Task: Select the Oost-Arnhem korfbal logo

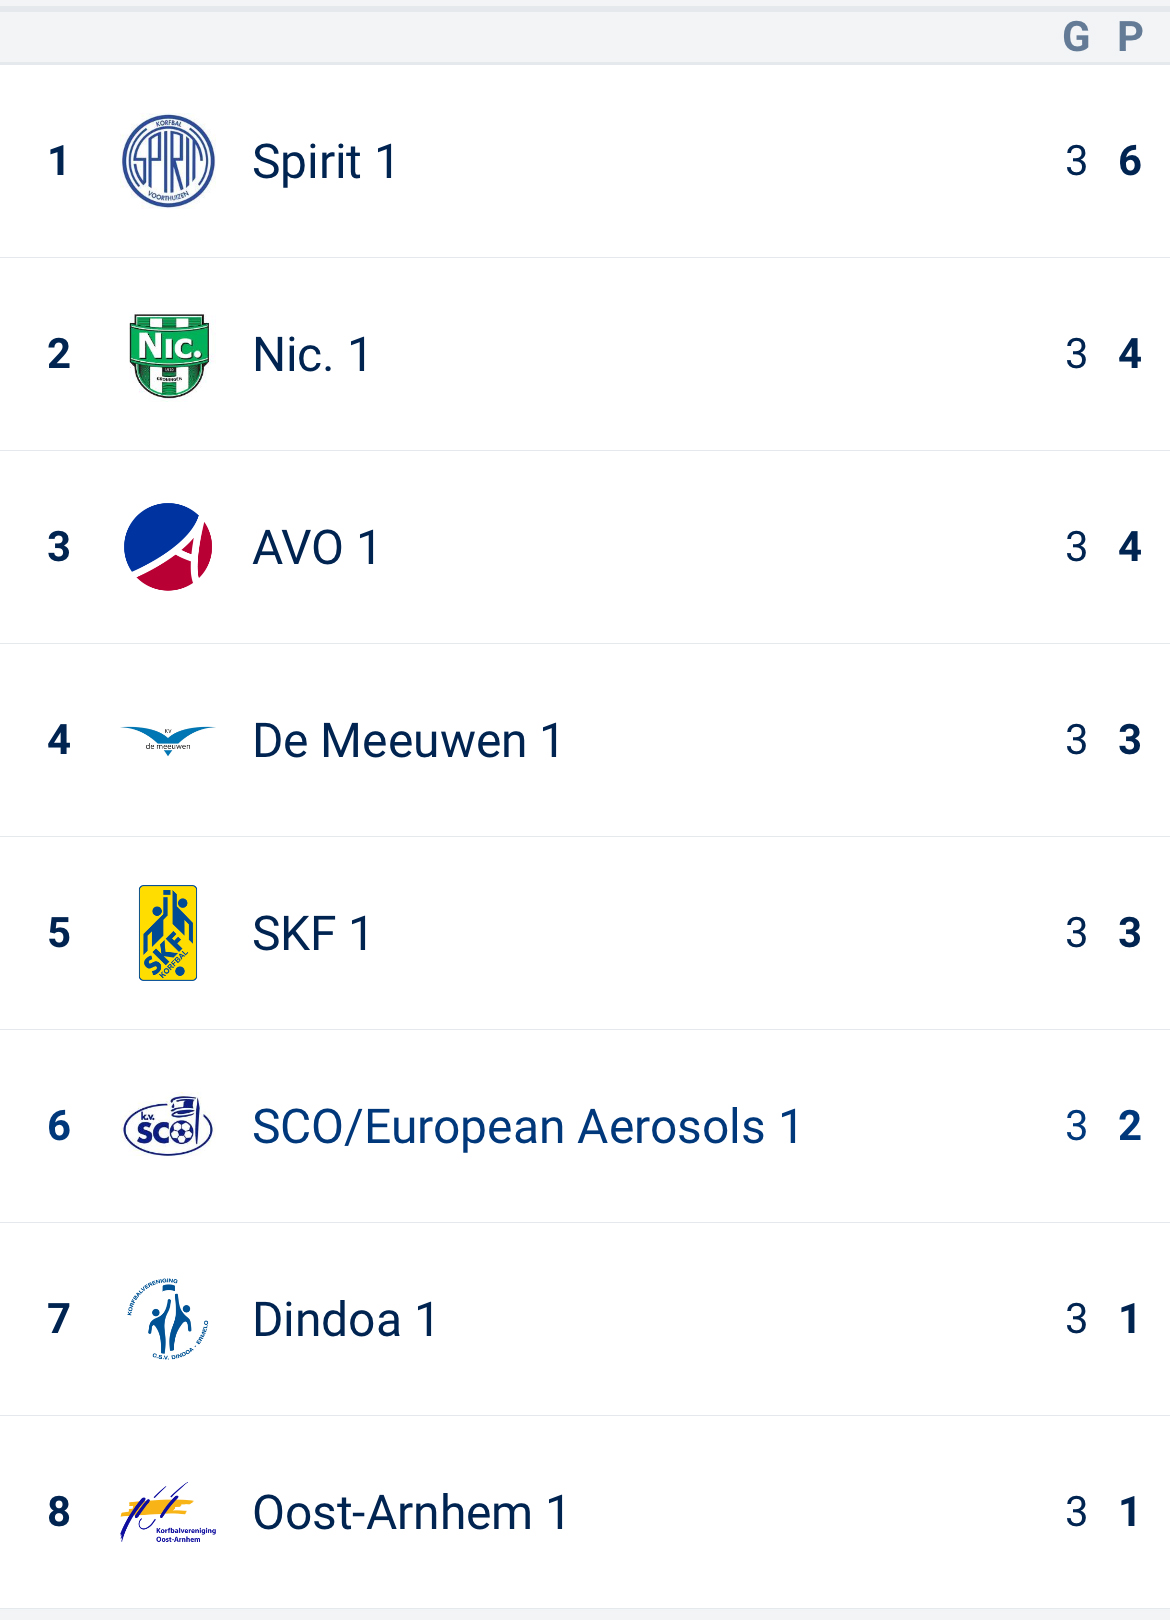Action: coord(168,1512)
